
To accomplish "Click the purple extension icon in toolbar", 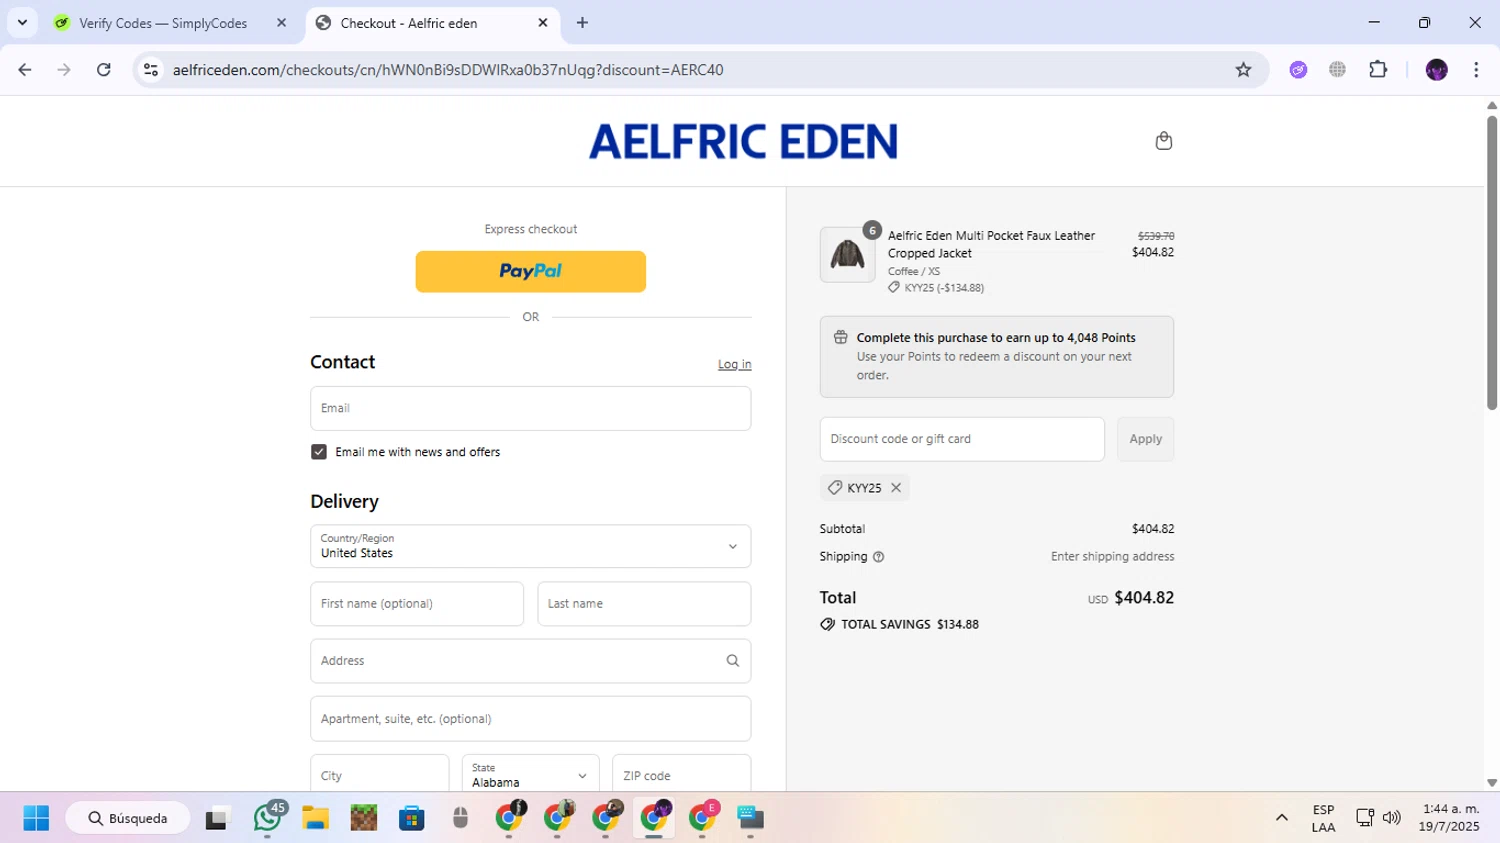I will [1298, 70].
